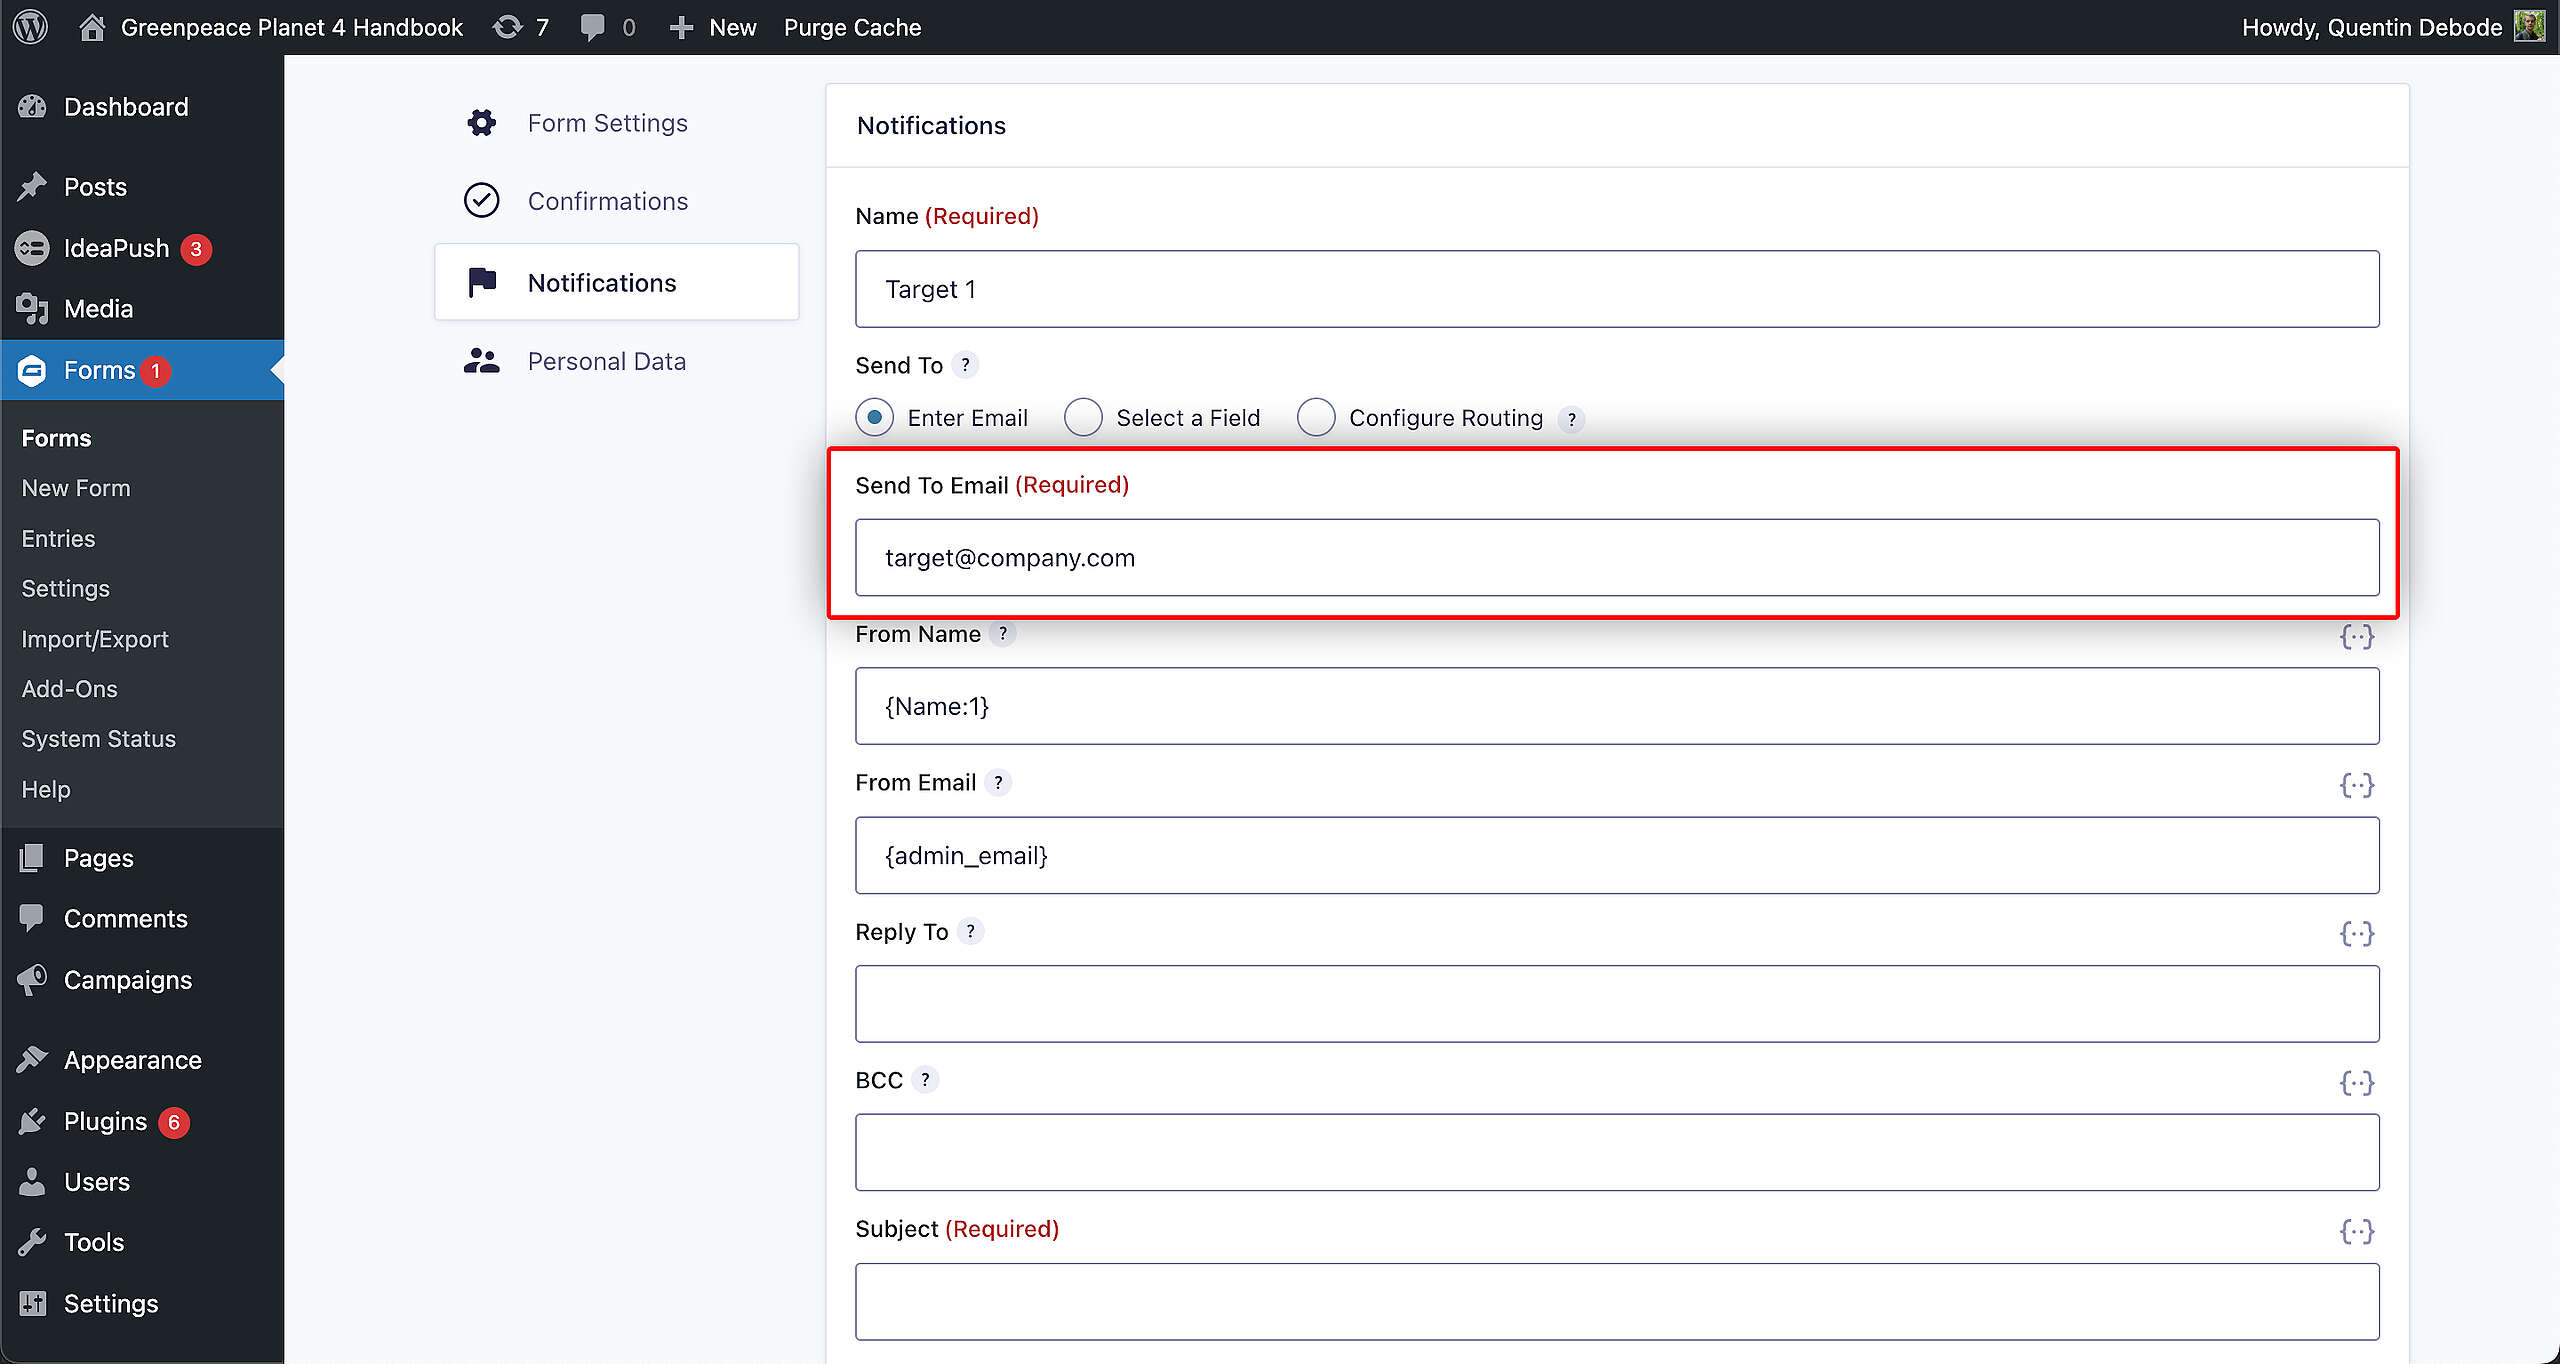Select the Enter Email radio option
This screenshot has width=2560, height=1364.
pyautogui.click(x=875, y=418)
